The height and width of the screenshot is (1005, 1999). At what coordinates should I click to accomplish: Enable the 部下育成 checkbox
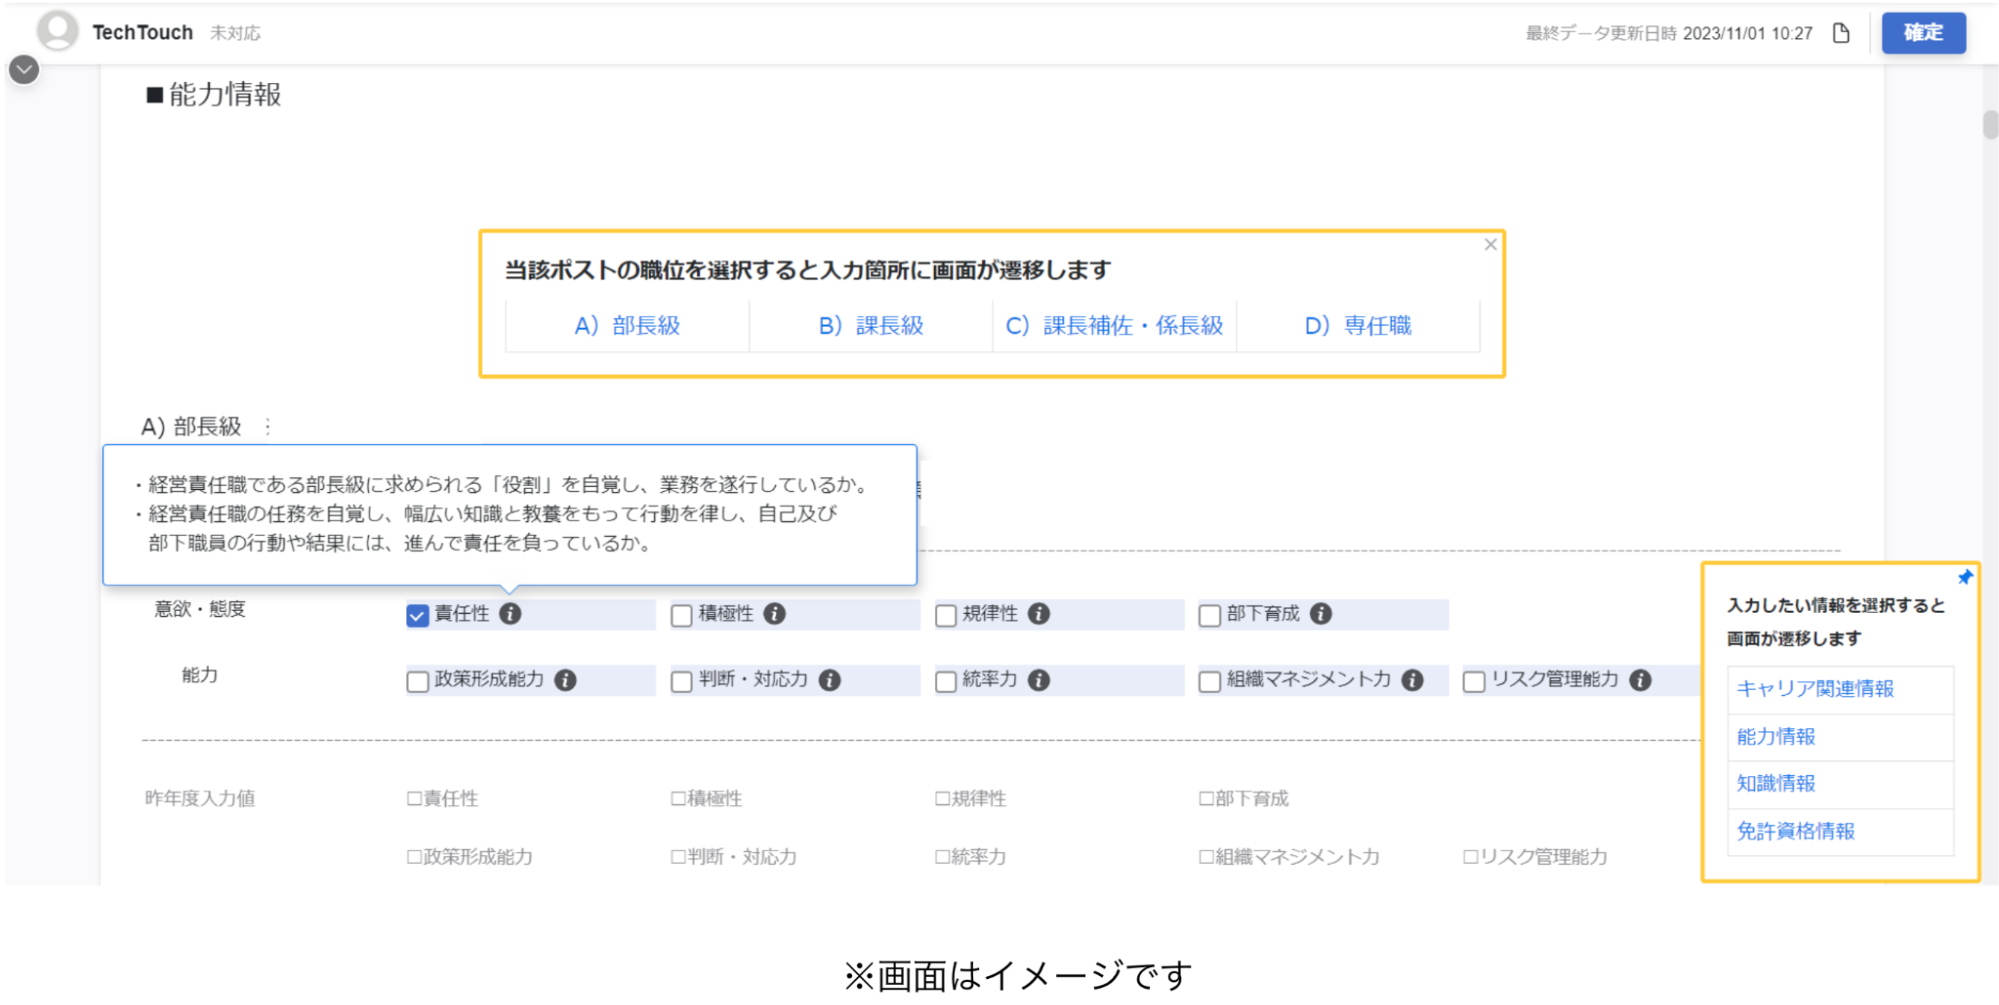click(1208, 615)
